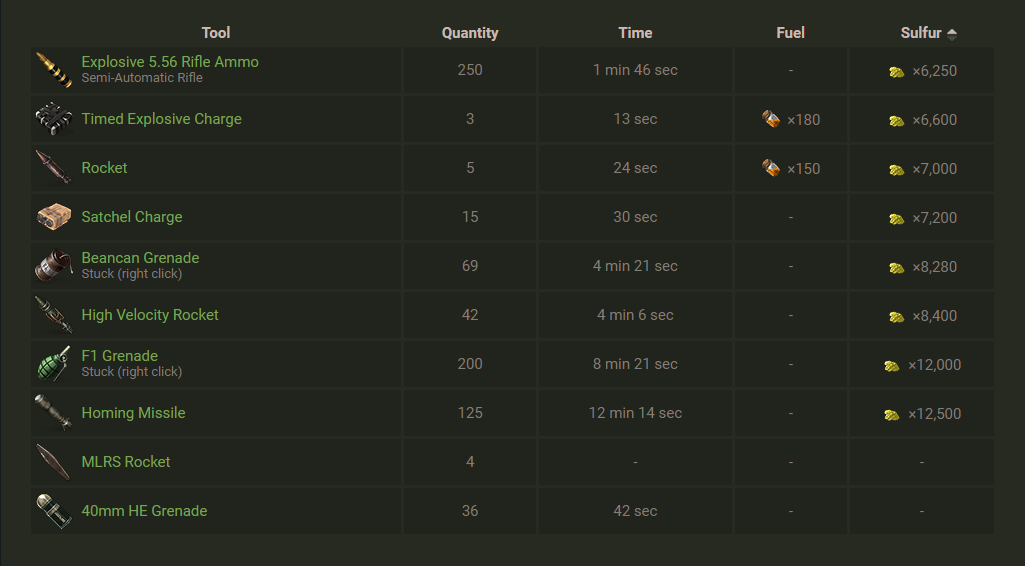Screen dimensions: 1025x566
Task: Click the MLRS Rocket icon
Action: click(53, 462)
